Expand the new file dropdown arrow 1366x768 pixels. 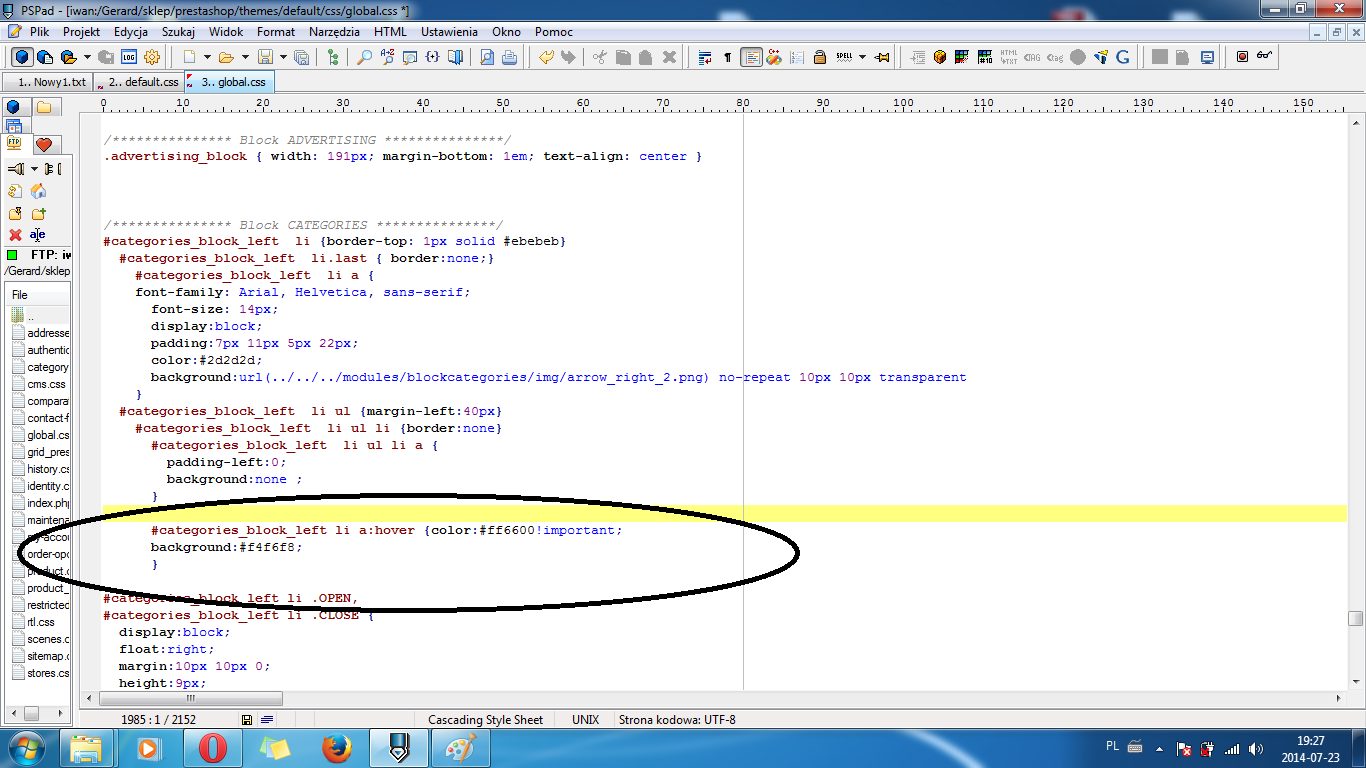tap(207, 57)
